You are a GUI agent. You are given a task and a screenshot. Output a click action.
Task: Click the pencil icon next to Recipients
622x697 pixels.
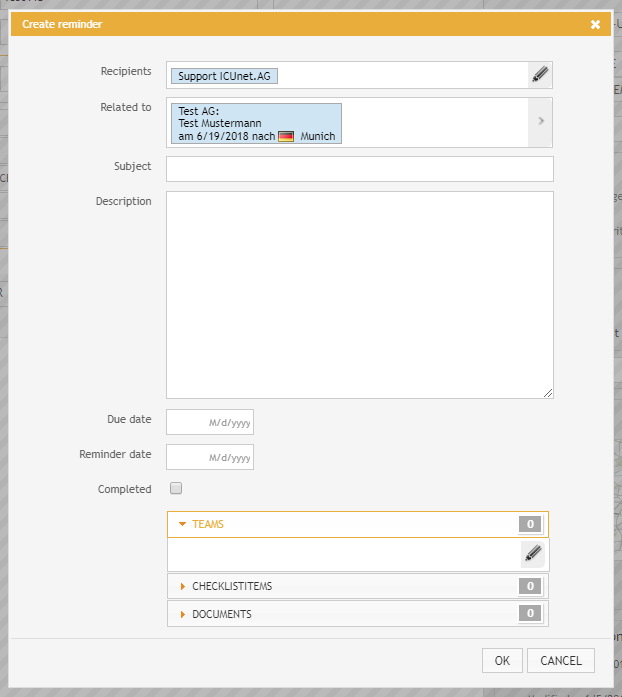(x=540, y=74)
